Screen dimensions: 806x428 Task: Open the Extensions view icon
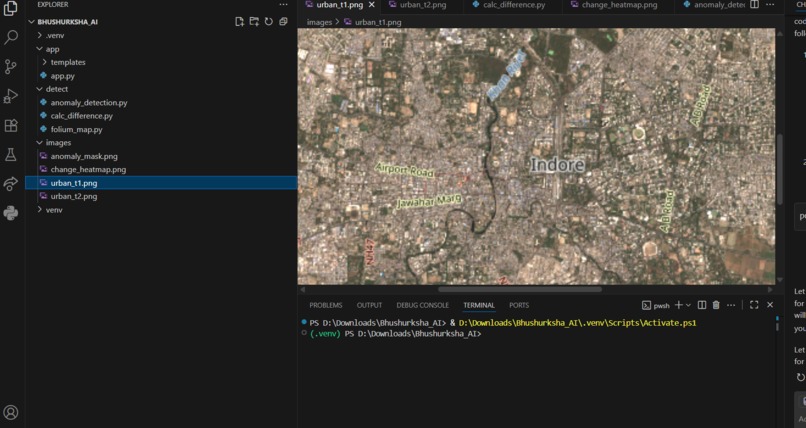pos(11,125)
